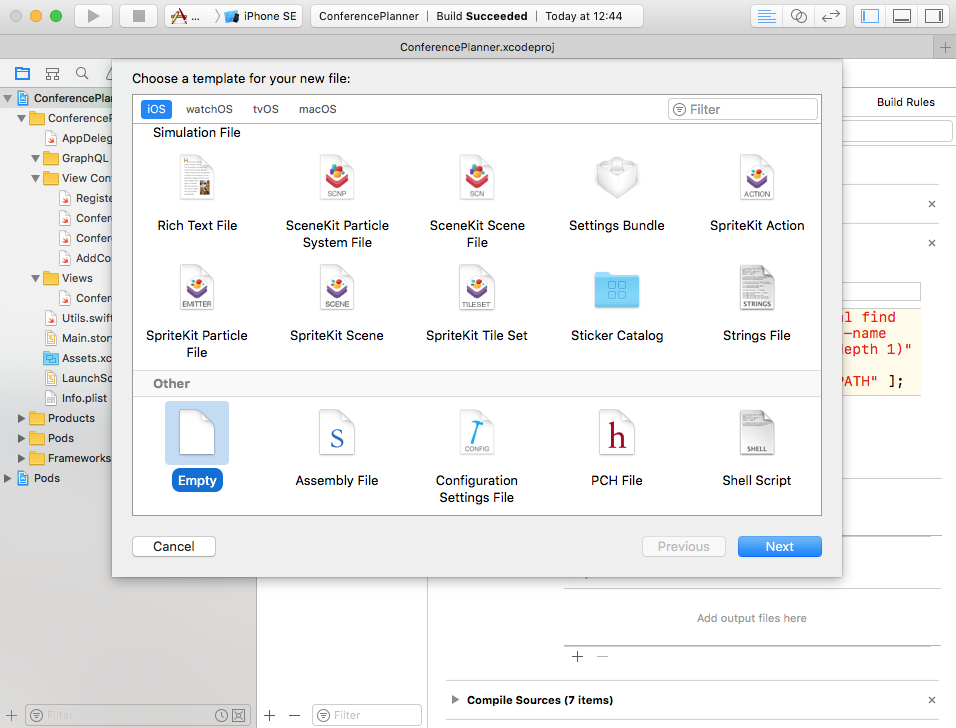Screen dimensions: 956x728
Task: Remove the Compile Sources build phase
Action: pos(932,700)
